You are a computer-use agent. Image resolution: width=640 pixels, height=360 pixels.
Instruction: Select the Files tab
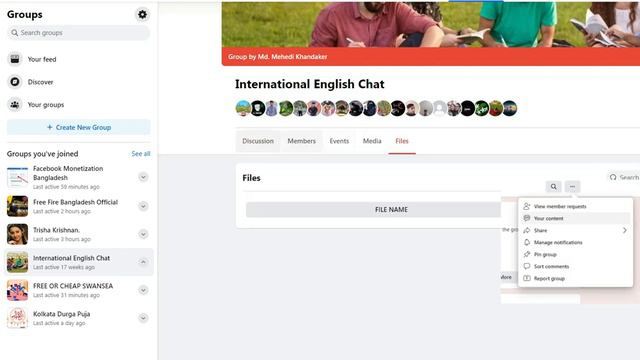(x=402, y=141)
